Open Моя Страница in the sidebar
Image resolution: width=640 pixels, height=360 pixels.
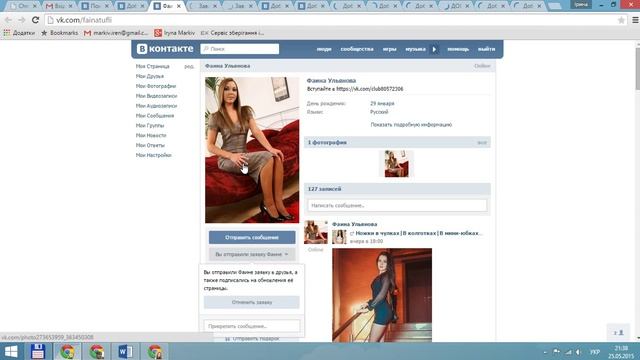[x=153, y=66]
